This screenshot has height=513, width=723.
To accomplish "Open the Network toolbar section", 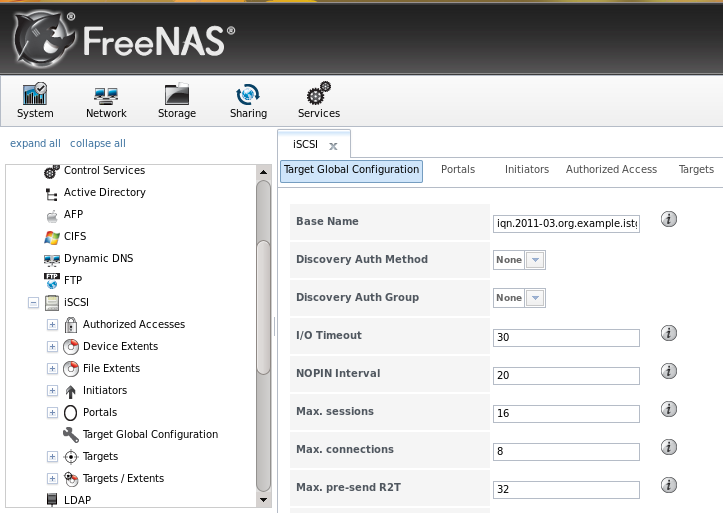I will tap(106, 100).
